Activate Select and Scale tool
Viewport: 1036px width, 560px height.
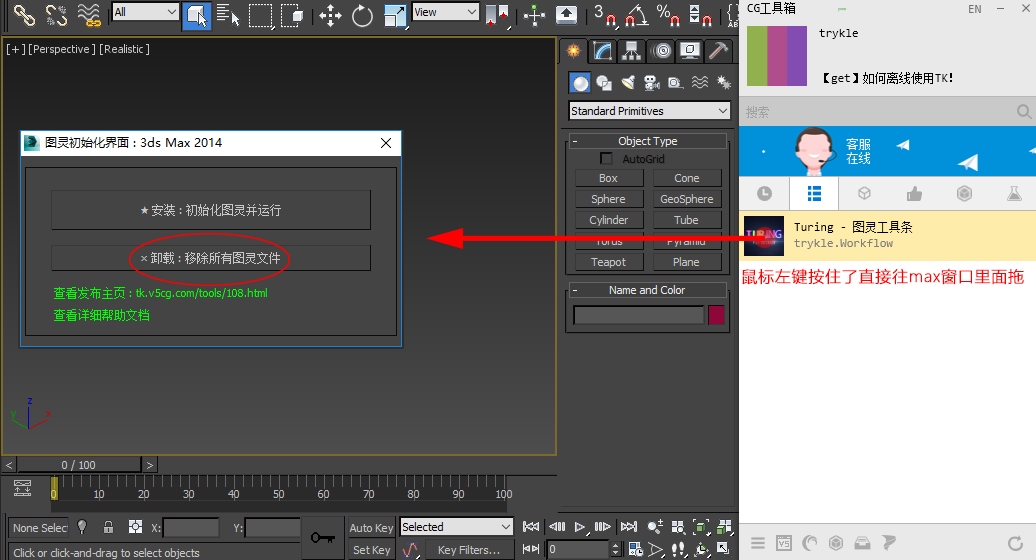[394, 15]
